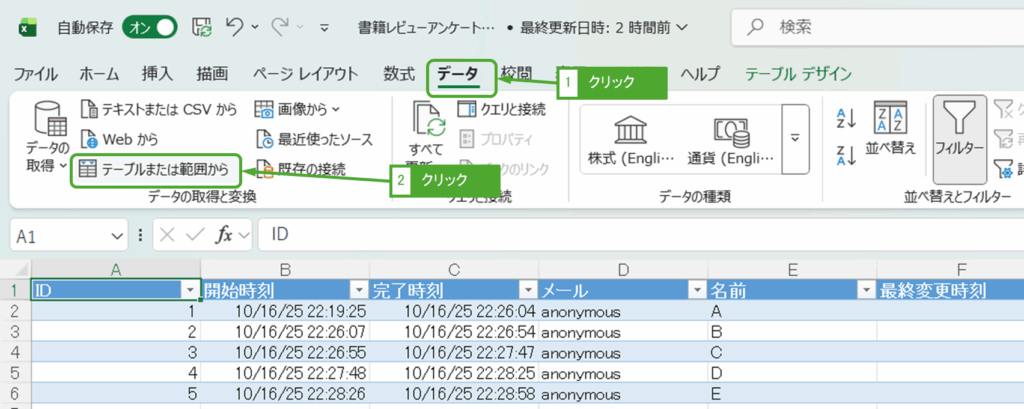This screenshot has width=1024, height=409.
Task: Click 'テキストまたは CSV から' import icon
Action: [89, 108]
